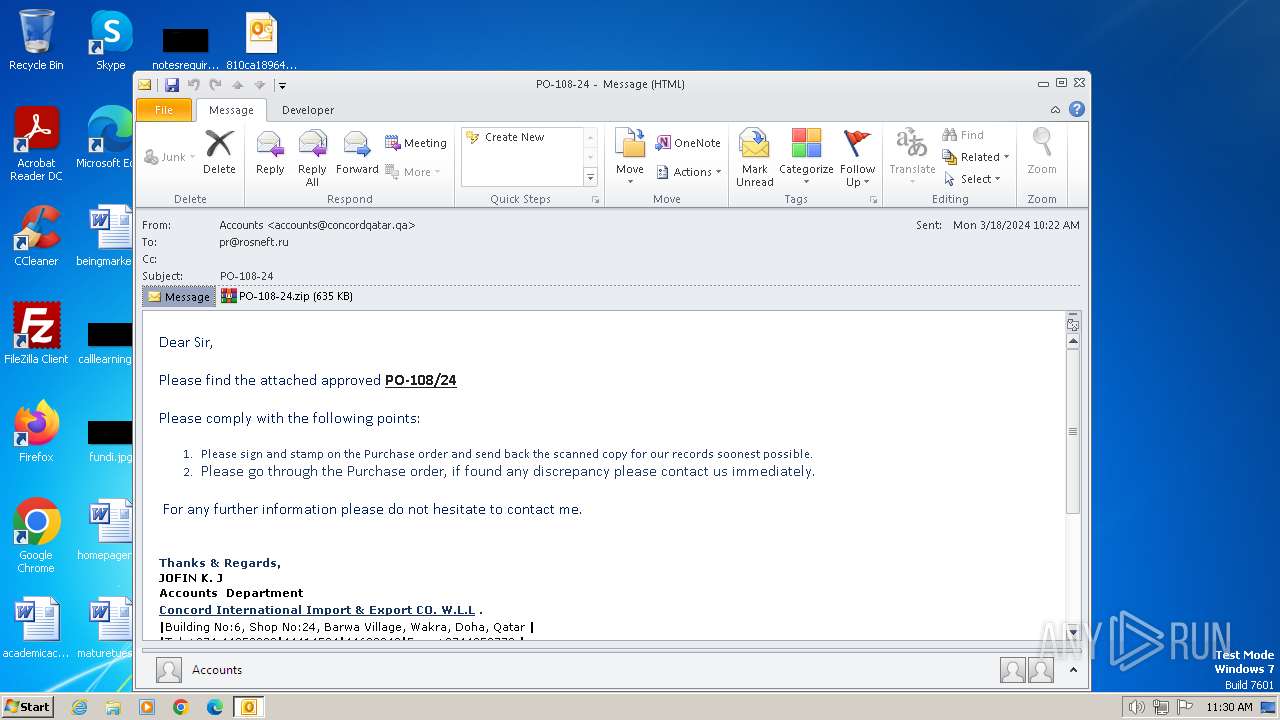1280x720 pixels.
Task: Click the Windows Start button
Action: tap(27, 706)
